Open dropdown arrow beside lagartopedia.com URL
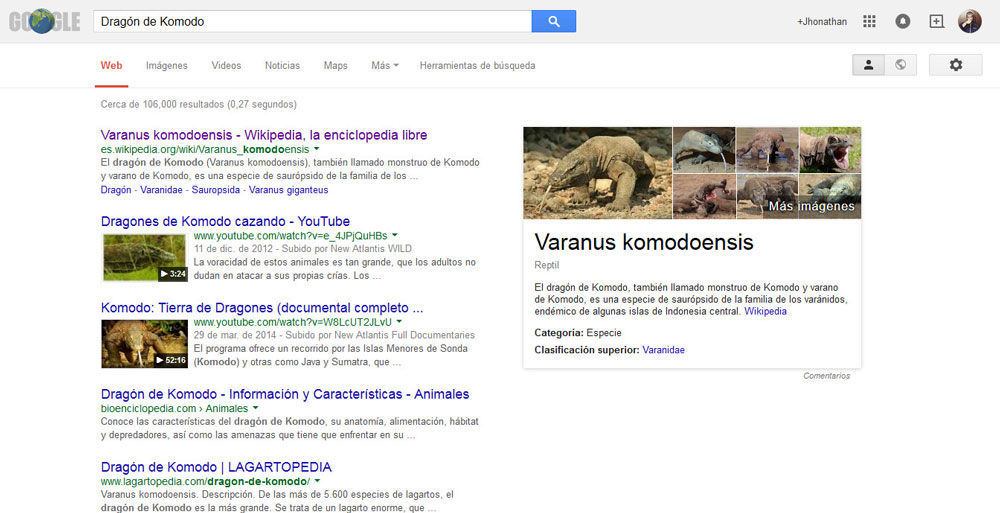 tap(318, 481)
